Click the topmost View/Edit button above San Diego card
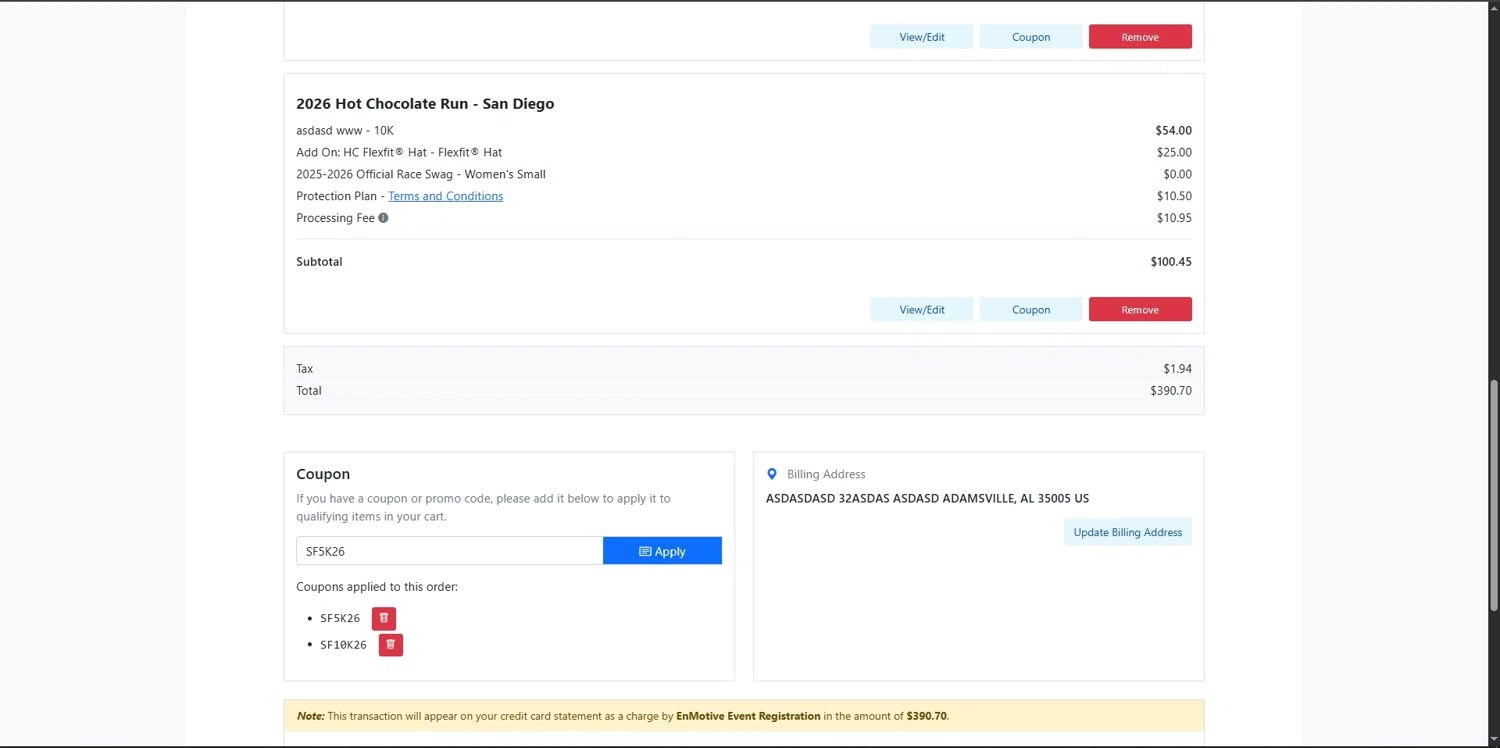1500x748 pixels. tap(922, 37)
